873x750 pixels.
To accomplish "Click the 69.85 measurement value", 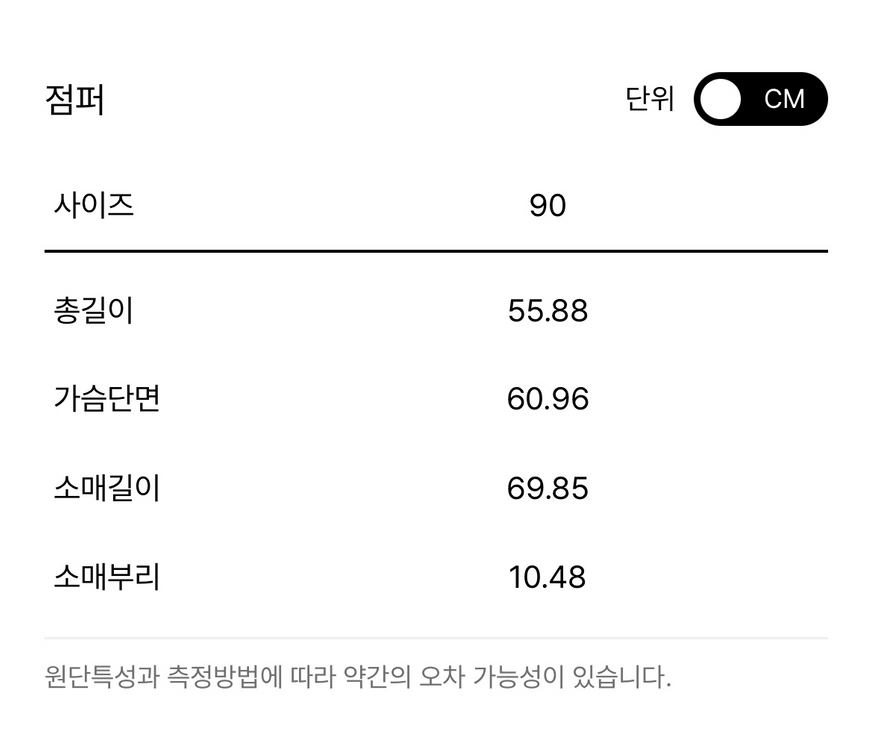I will [549, 488].
